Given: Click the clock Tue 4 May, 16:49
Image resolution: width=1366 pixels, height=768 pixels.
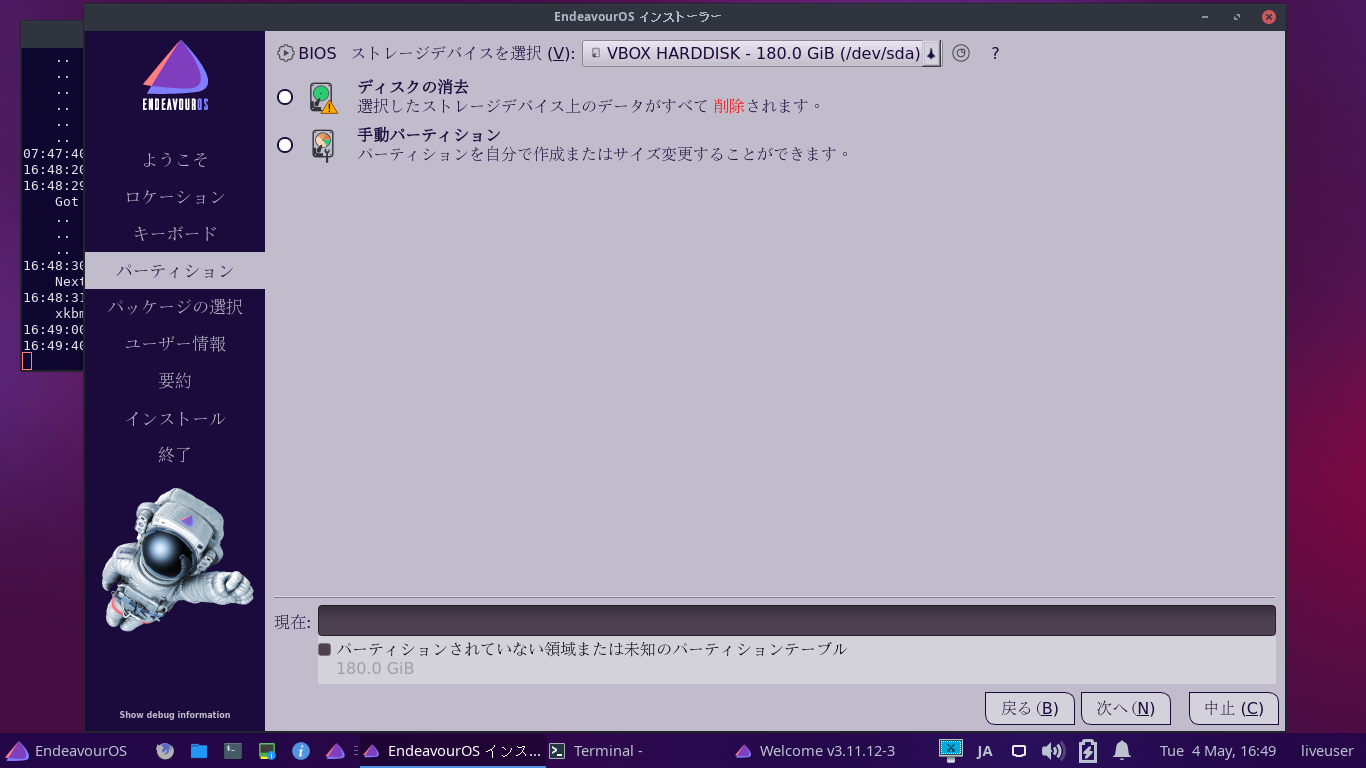Looking at the screenshot, I should (1218, 751).
